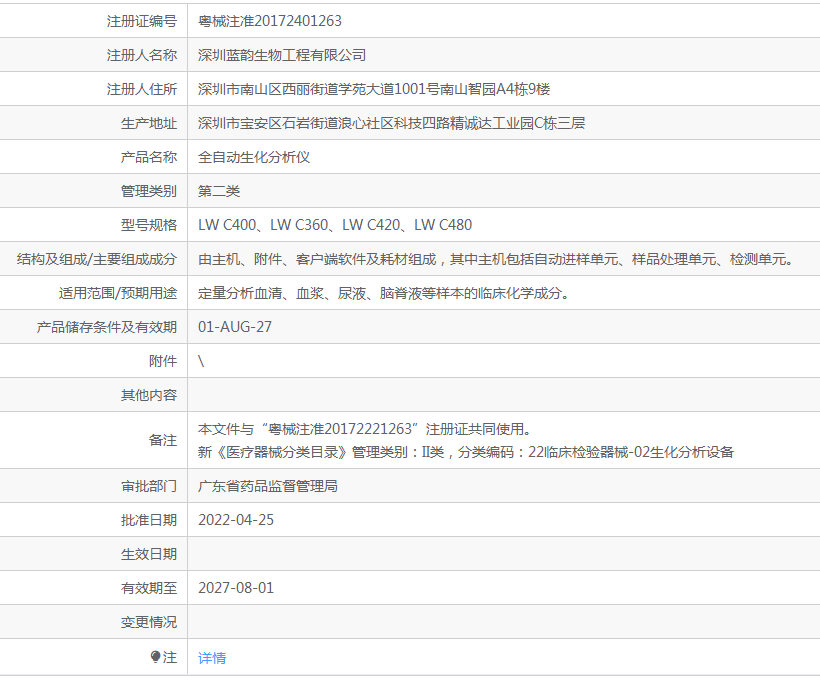Viewport: 820px width, 684px height.
Task: Select registrant name 深圳蓝韵生物工程有限公司
Action: pyautogui.click(x=282, y=55)
